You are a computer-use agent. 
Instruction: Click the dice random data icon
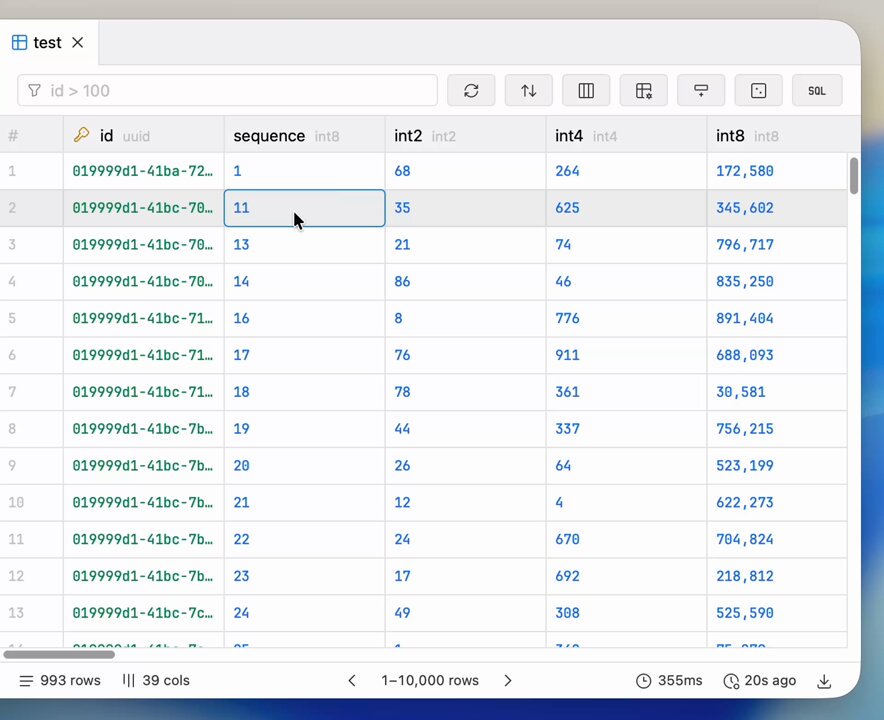tap(759, 91)
